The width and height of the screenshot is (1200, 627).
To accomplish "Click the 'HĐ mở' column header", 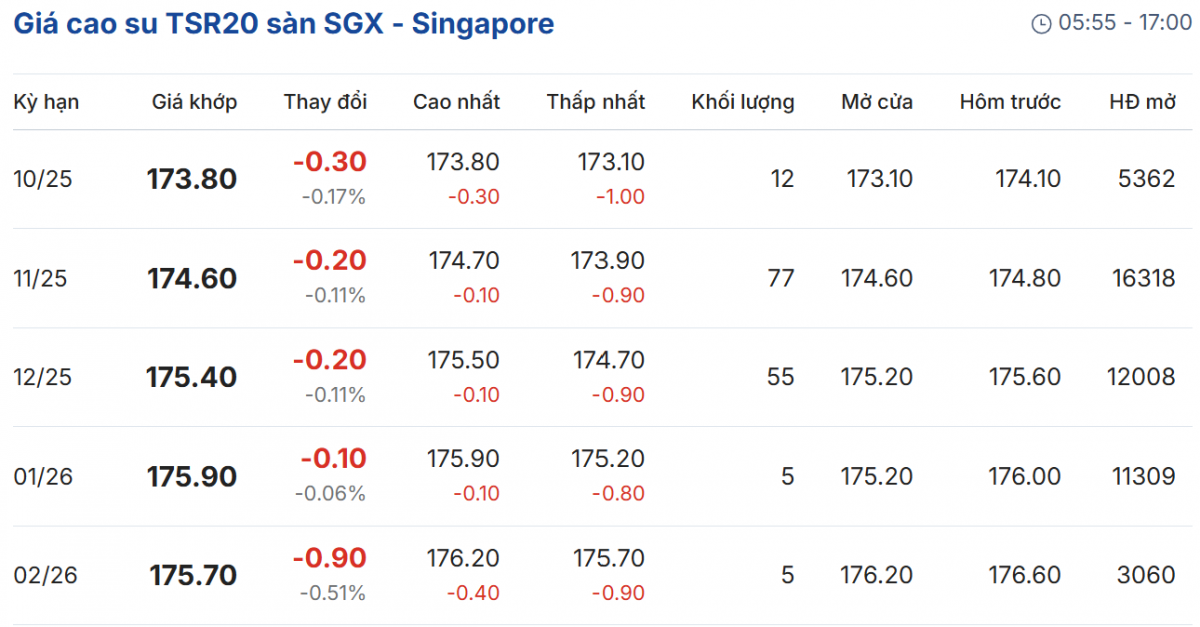I will click(1142, 101).
